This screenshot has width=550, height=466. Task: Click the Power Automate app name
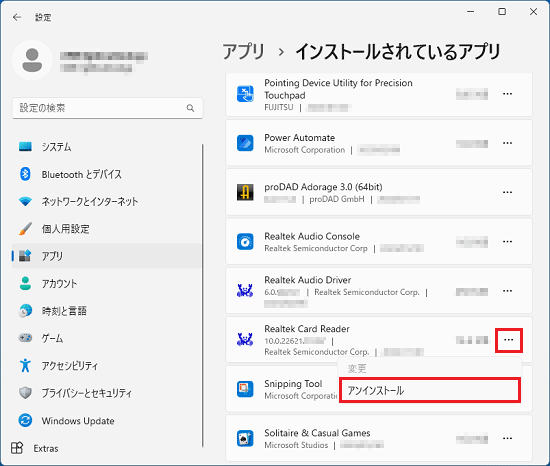click(300, 138)
